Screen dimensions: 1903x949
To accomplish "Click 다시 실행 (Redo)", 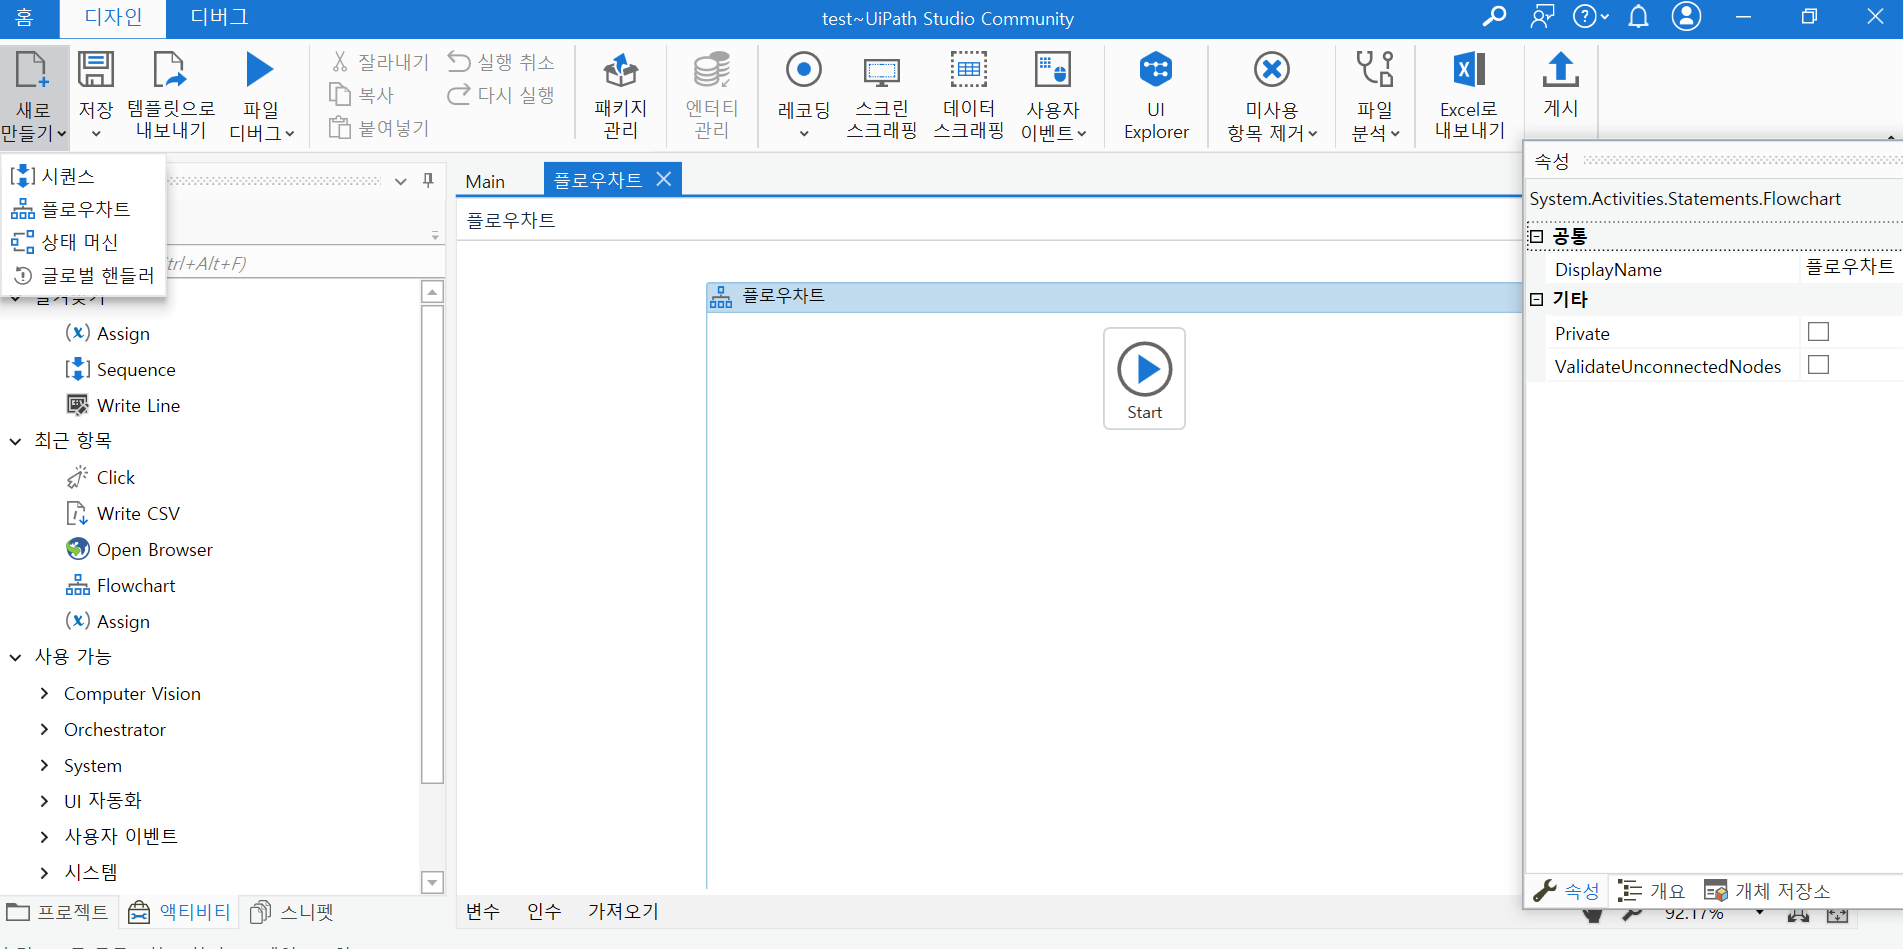I will (x=501, y=95).
